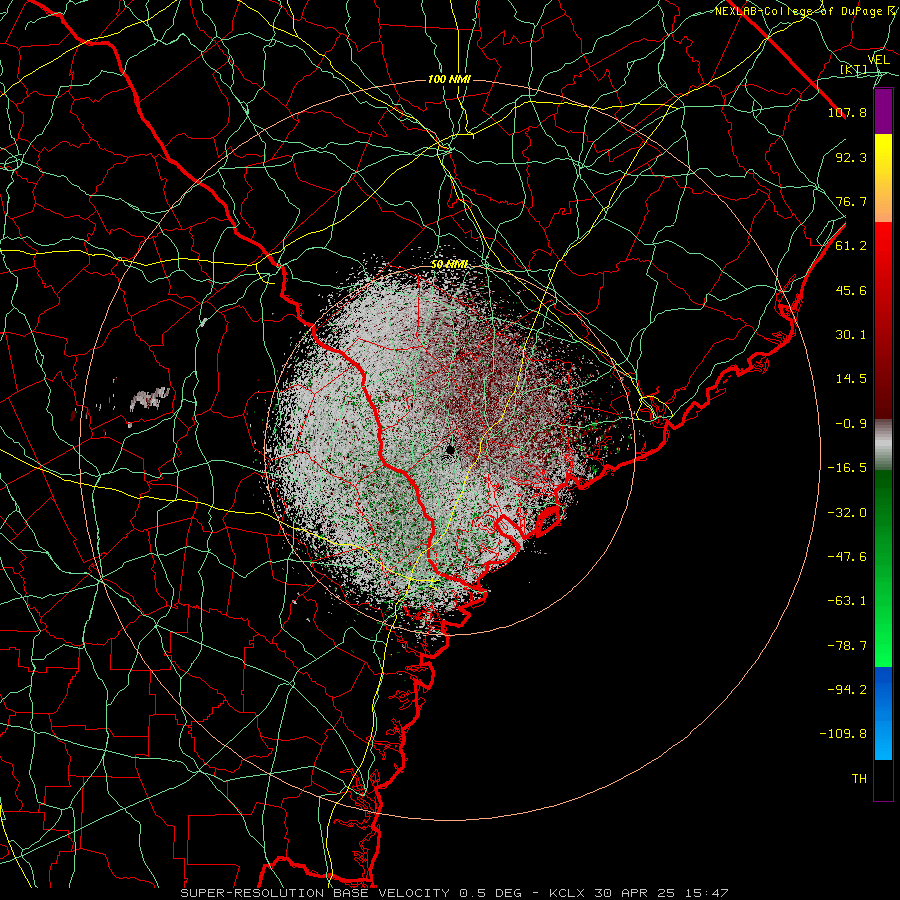Click the TH legend label

click(859, 779)
